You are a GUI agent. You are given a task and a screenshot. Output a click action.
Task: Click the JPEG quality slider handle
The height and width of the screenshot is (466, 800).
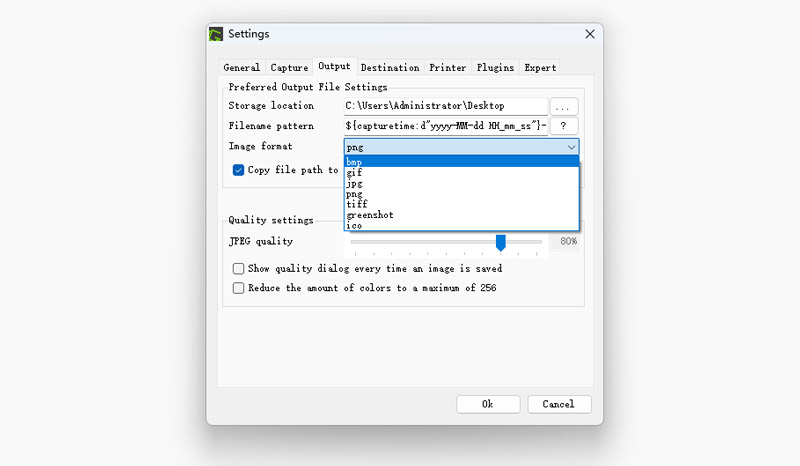[x=501, y=242]
